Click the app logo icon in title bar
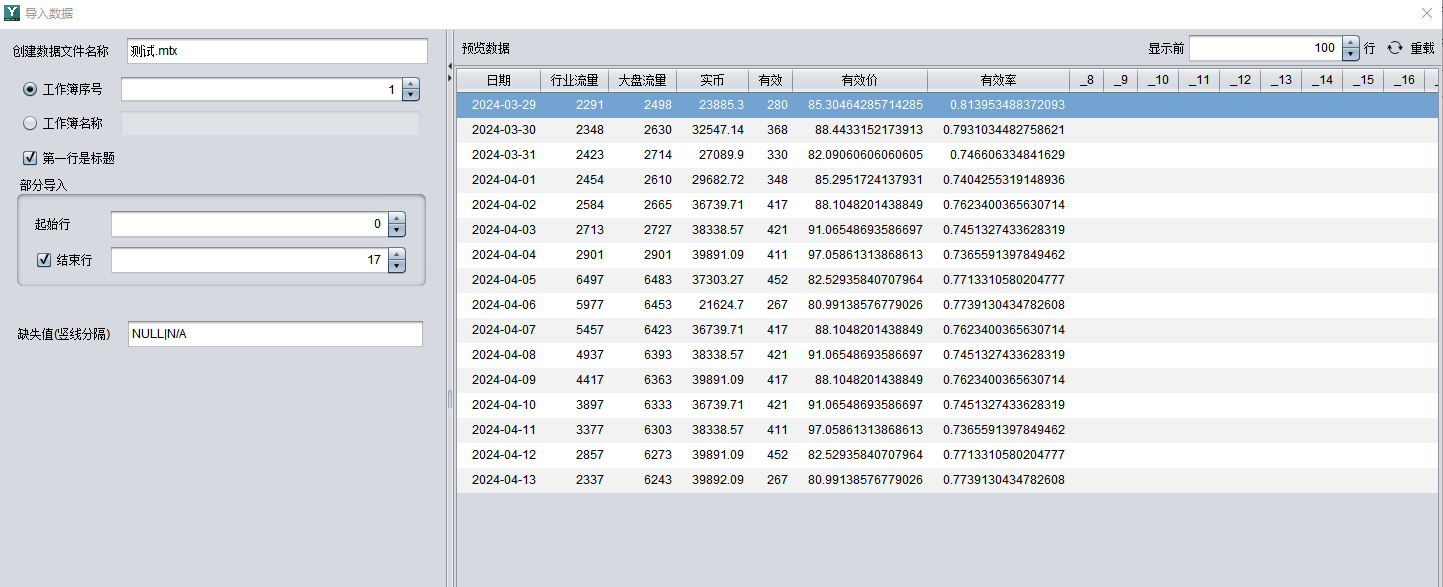This screenshot has width=1443, height=587. (x=12, y=13)
